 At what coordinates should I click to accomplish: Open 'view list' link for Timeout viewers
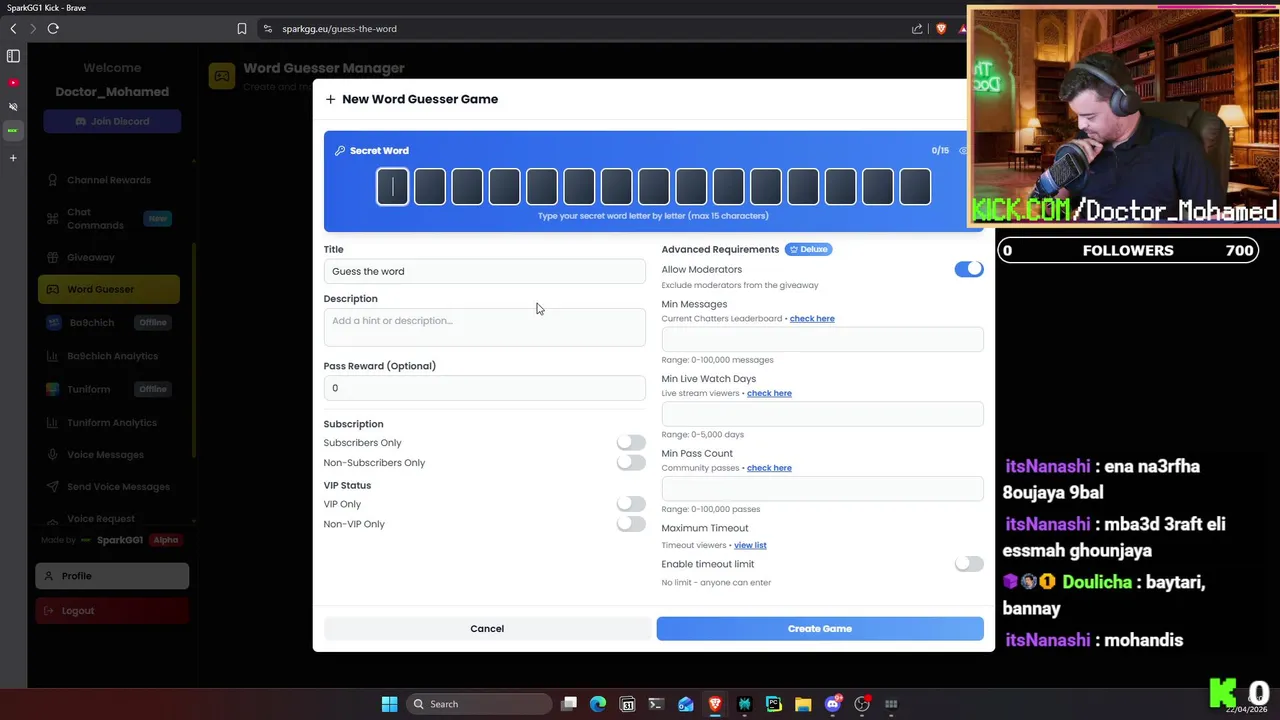coord(750,545)
